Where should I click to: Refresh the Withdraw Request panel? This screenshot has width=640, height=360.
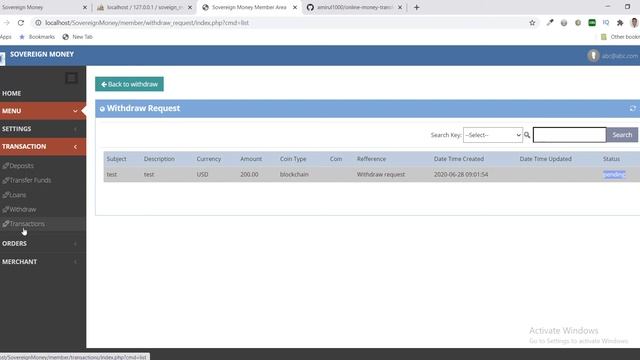(x=633, y=108)
